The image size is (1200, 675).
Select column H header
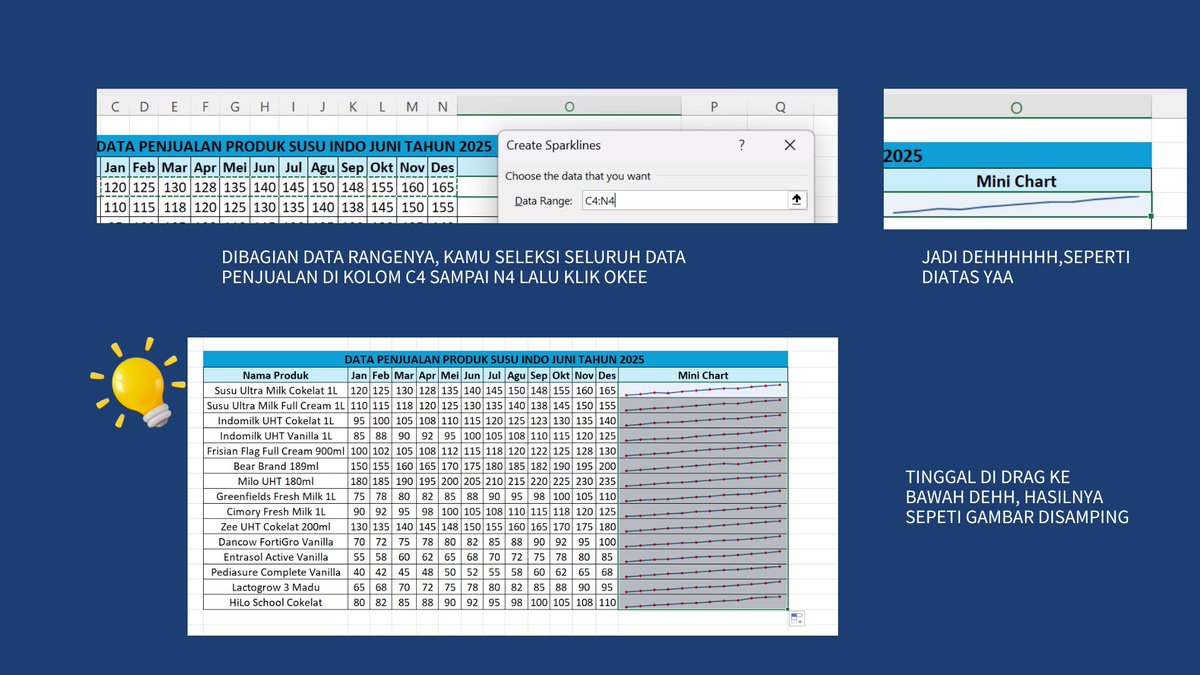[264, 107]
